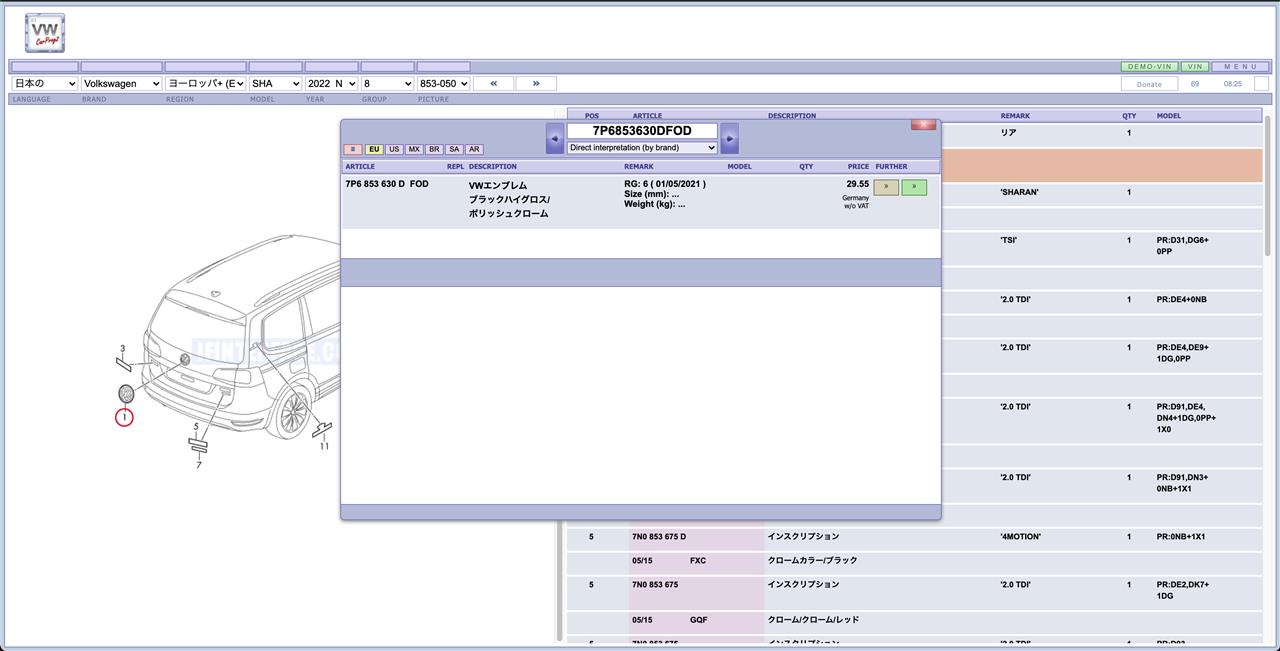The width and height of the screenshot is (1280, 651).
Task: Click position 1 circled marker in diagram
Action: (124, 416)
